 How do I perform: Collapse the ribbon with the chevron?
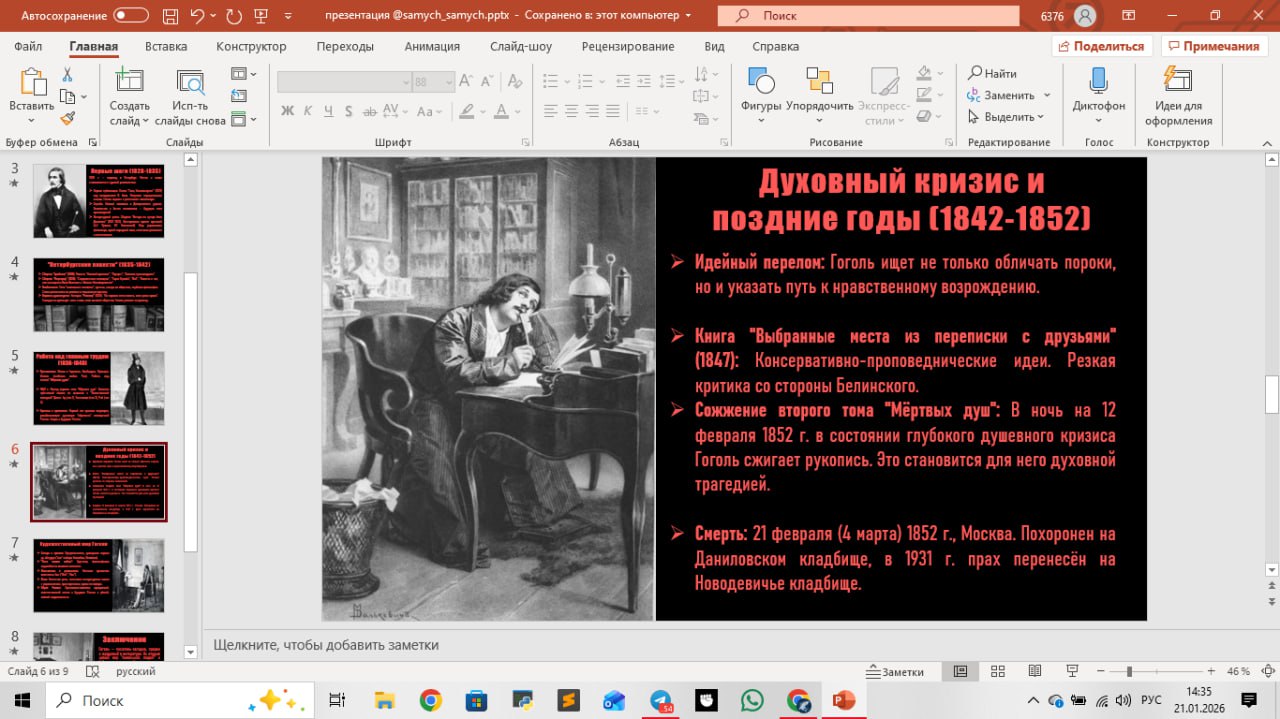click(x=1267, y=142)
